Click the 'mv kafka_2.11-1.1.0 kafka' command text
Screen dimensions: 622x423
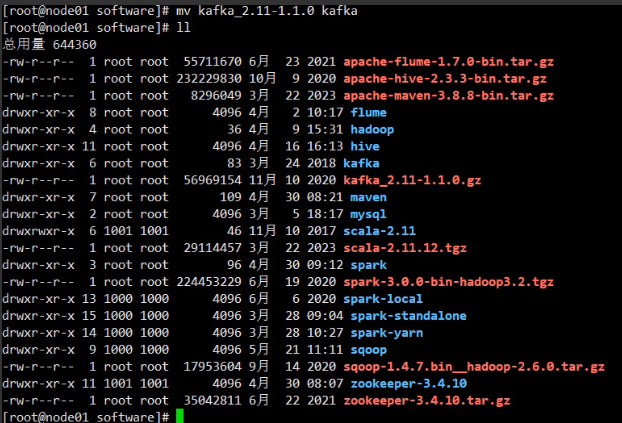(267, 11)
